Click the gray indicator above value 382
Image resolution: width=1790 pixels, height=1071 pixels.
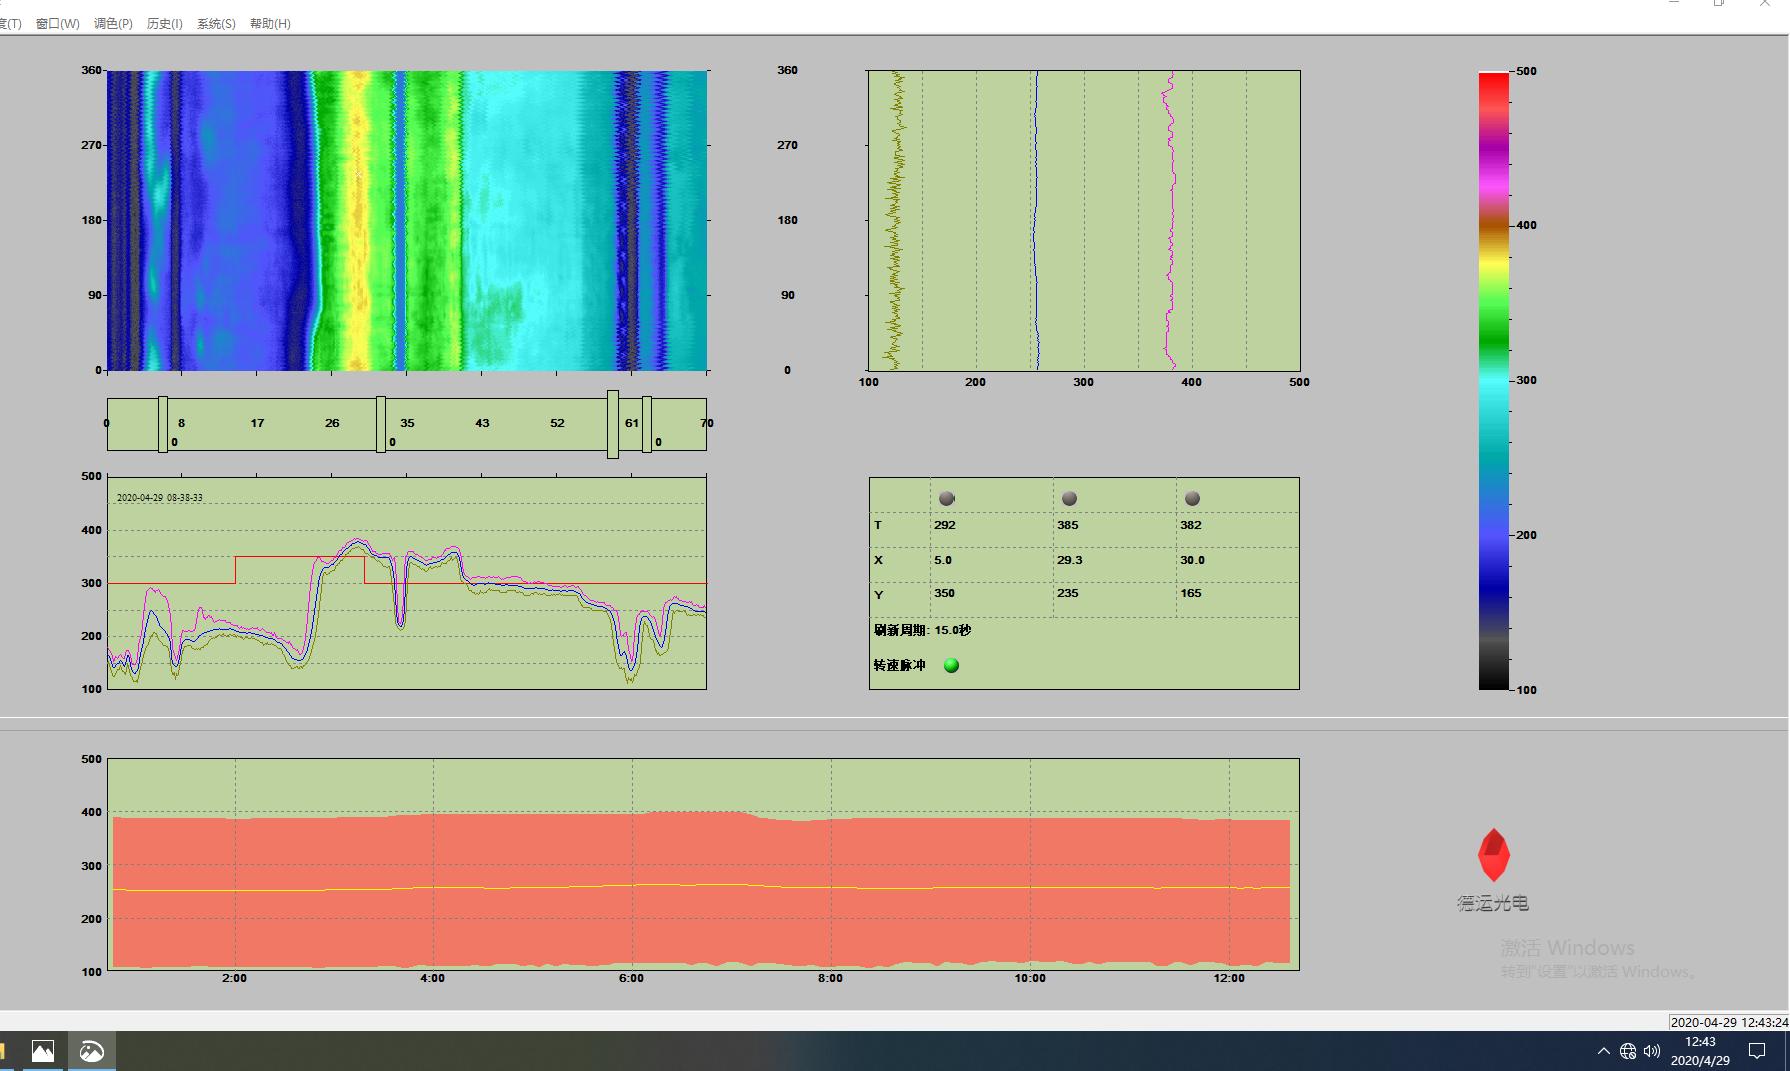pos(1192,498)
